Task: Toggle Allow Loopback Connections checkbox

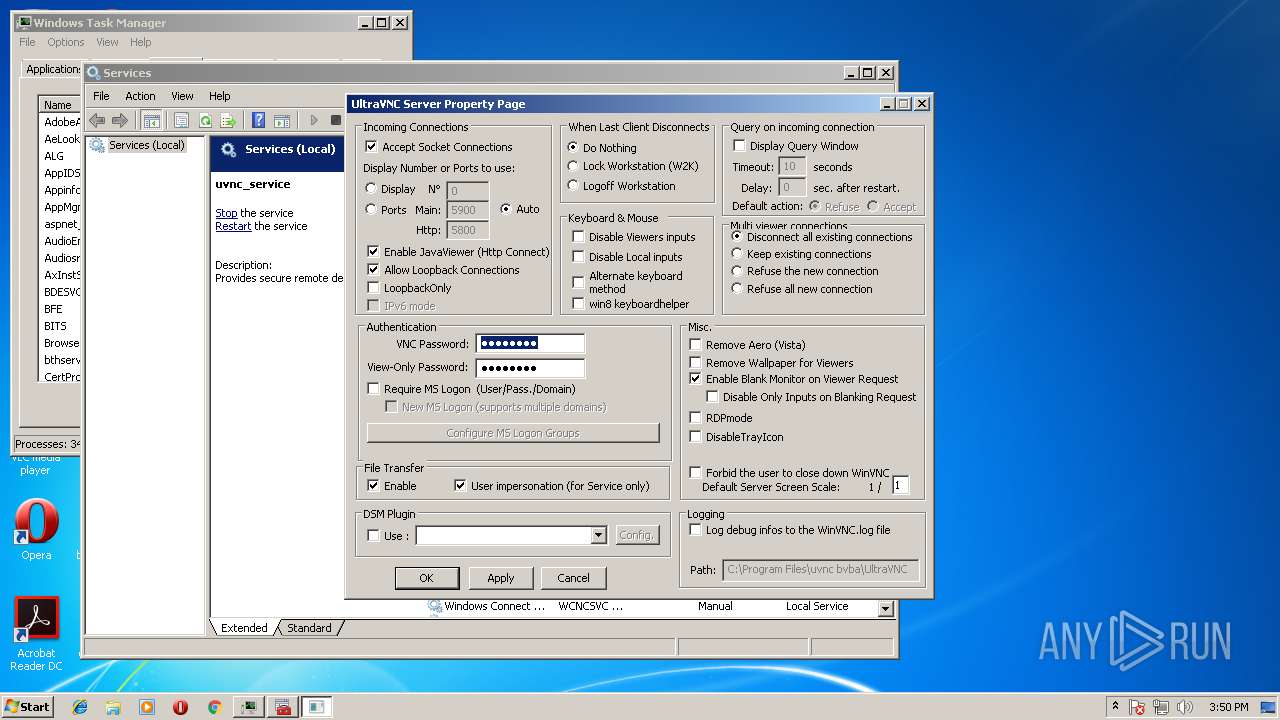Action: click(x=373, y=270)
